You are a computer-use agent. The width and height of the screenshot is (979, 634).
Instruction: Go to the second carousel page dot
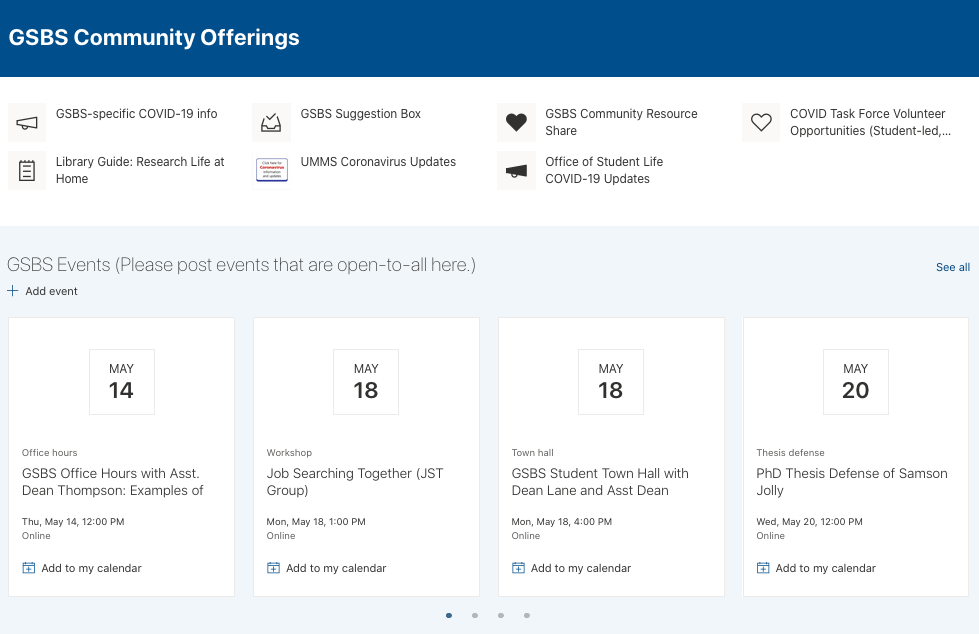tap(475, 616)
